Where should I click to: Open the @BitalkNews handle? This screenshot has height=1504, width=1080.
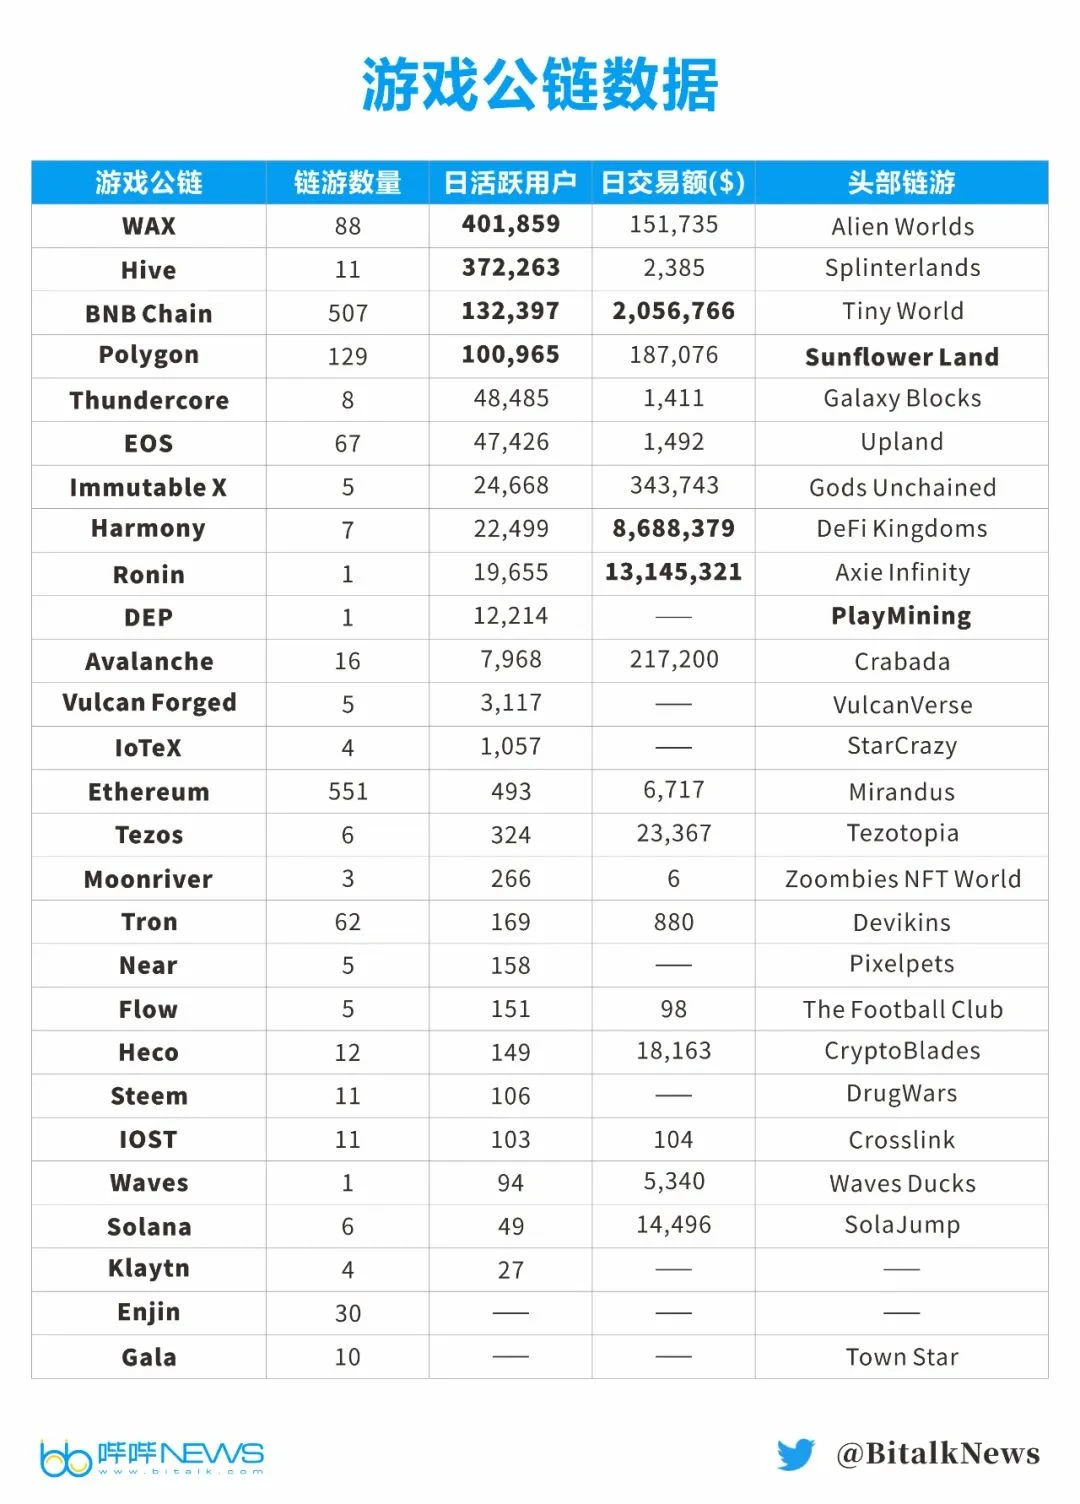coord(938,1454)
